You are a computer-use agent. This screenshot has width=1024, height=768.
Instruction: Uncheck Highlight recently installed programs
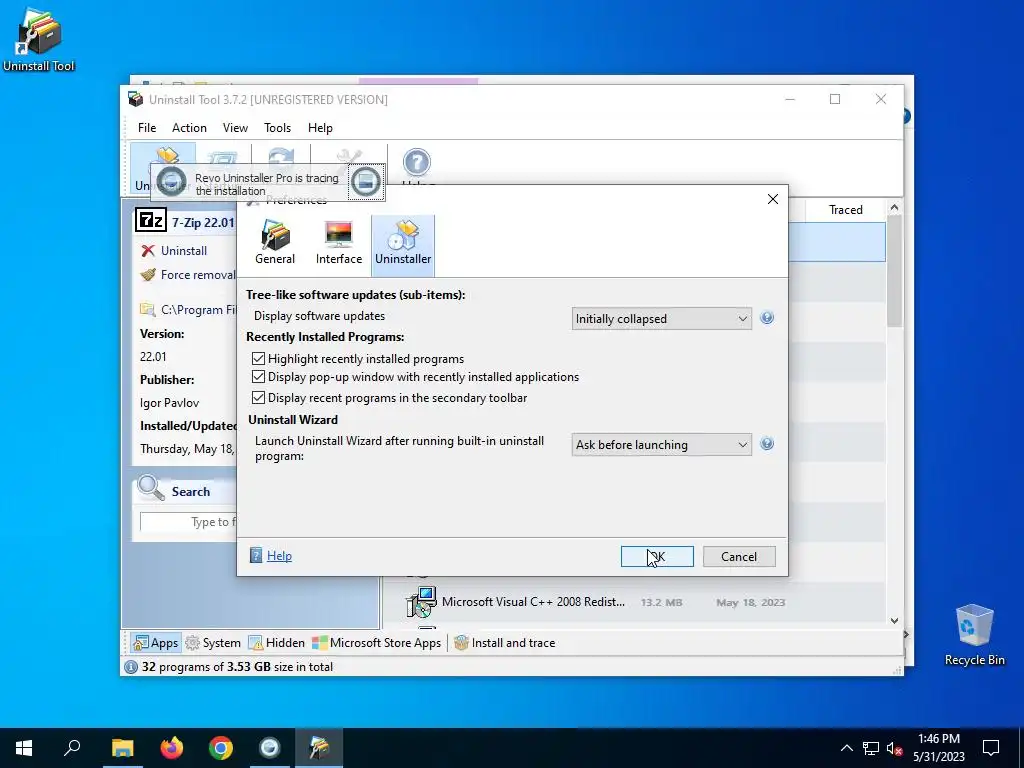[259, 359]
